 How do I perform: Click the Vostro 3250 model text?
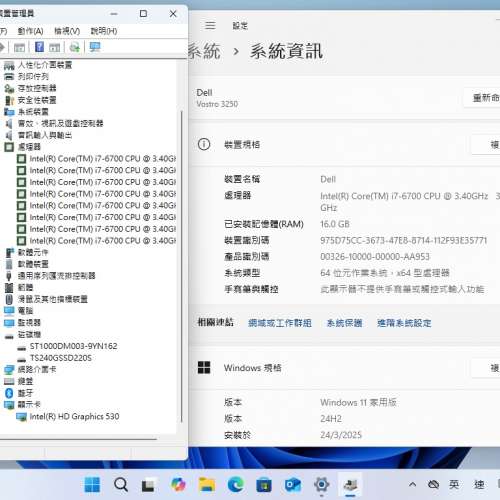[217, 104]
